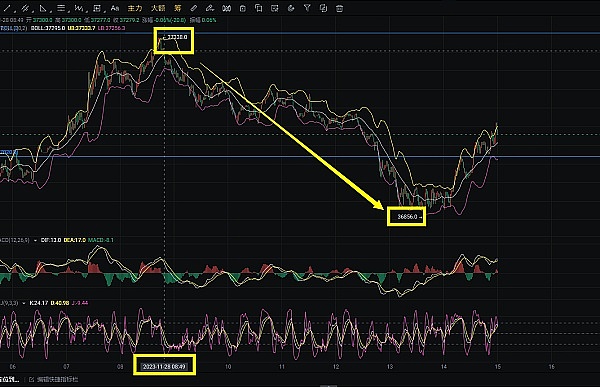
Task: Click the 16 label on time axis
Action: pos(551,366)
